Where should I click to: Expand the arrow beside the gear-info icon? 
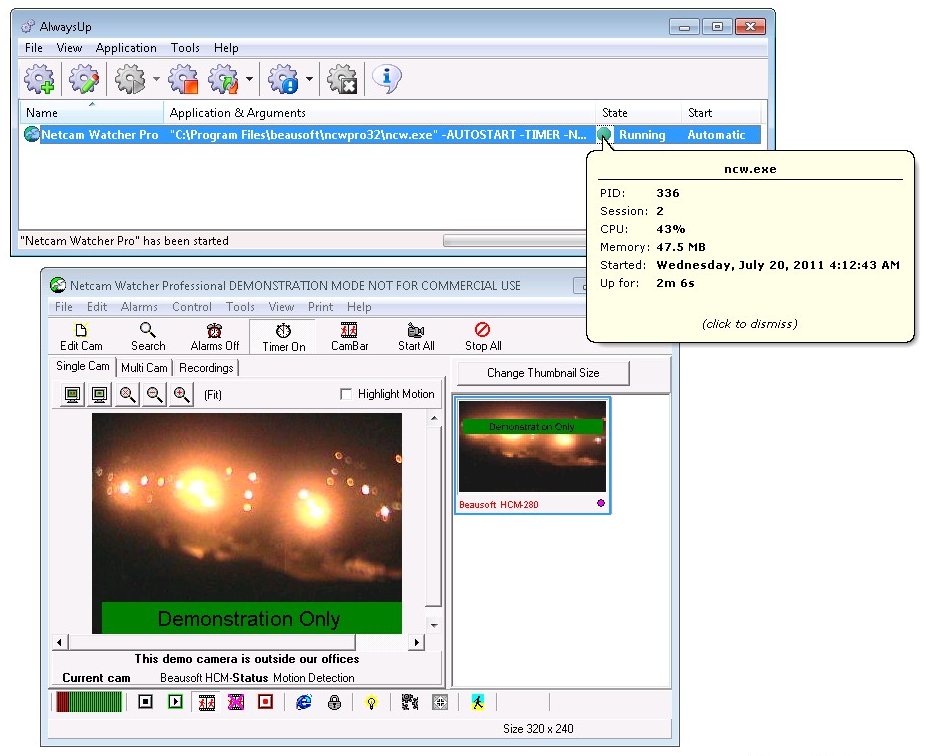click(x=309, y=79)
